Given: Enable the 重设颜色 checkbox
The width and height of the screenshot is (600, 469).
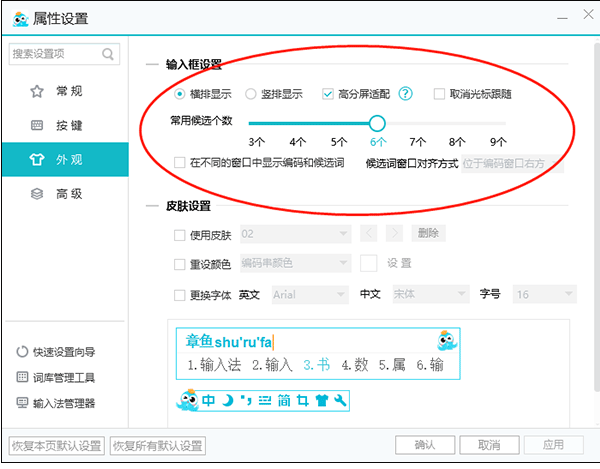Looking at the screenshot, I should click(179, 264).
